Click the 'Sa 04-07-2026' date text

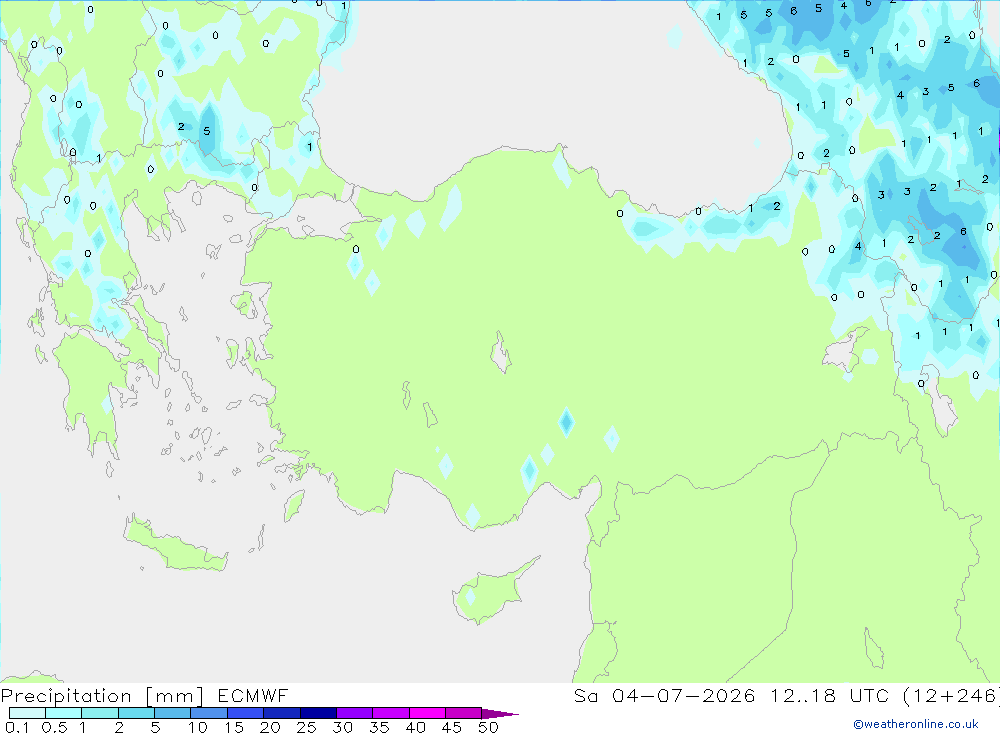(x=665, y=695)
